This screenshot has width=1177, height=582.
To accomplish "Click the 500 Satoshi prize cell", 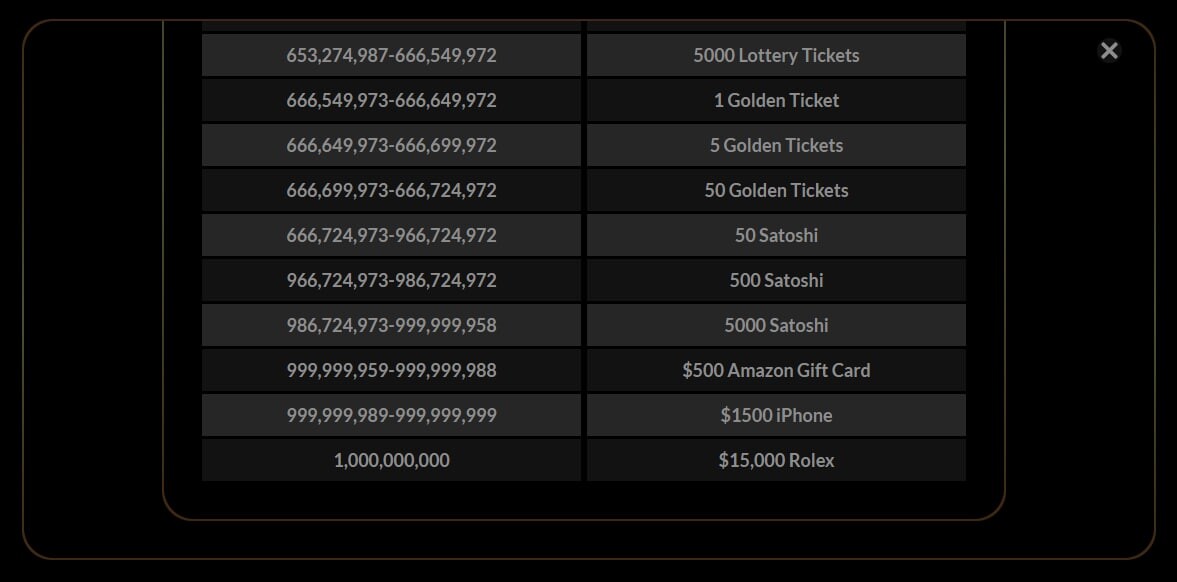I will (776, 280).
